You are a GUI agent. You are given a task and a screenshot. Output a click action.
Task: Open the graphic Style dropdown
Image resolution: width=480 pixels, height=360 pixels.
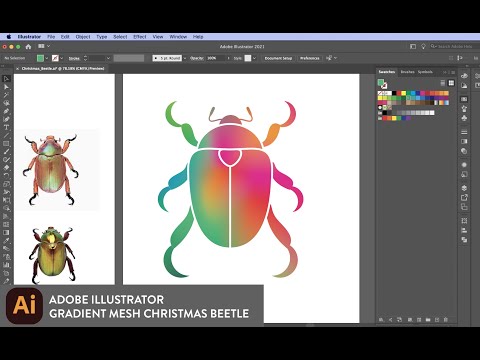click(254, 58)
